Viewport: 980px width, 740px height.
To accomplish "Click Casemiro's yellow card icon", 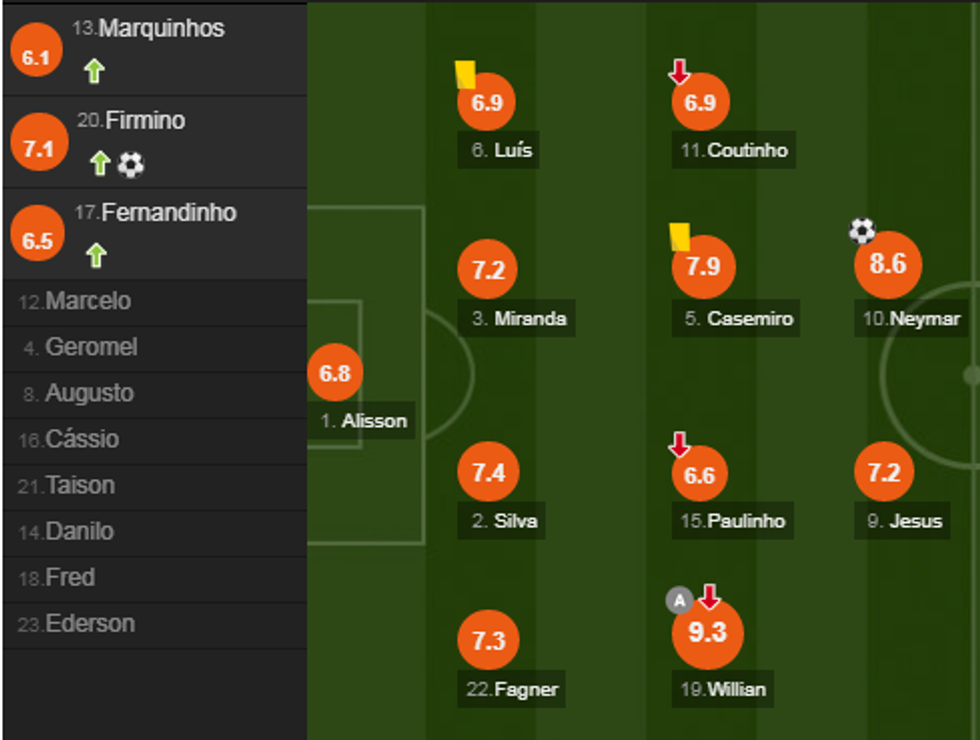I will pyautogui.click(x=680, y=236).
